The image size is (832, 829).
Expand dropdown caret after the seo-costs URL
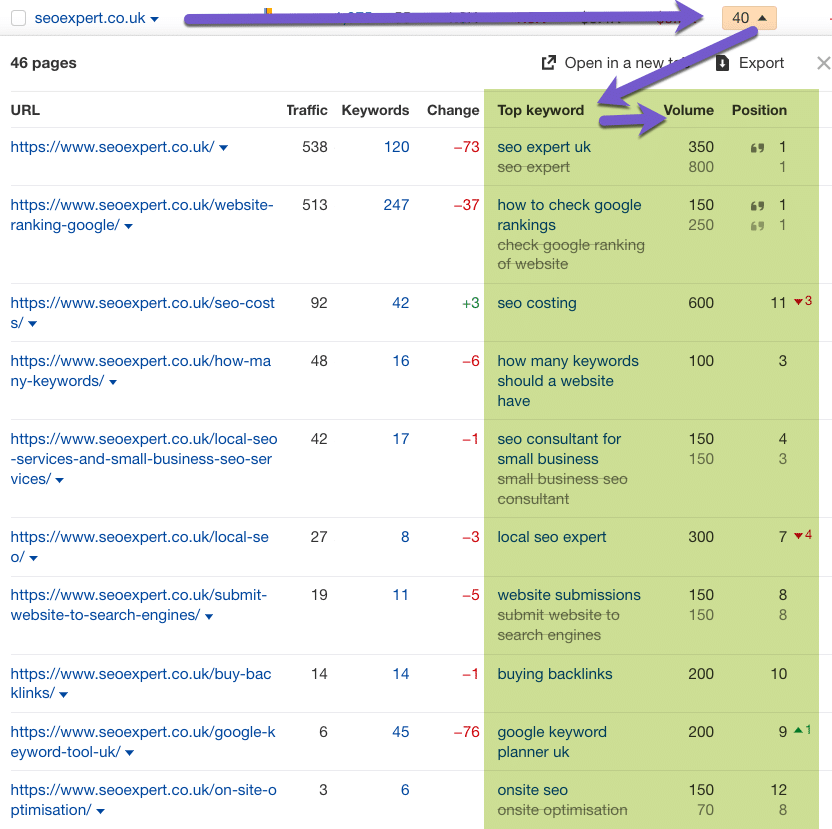click(x=32, y=324)
